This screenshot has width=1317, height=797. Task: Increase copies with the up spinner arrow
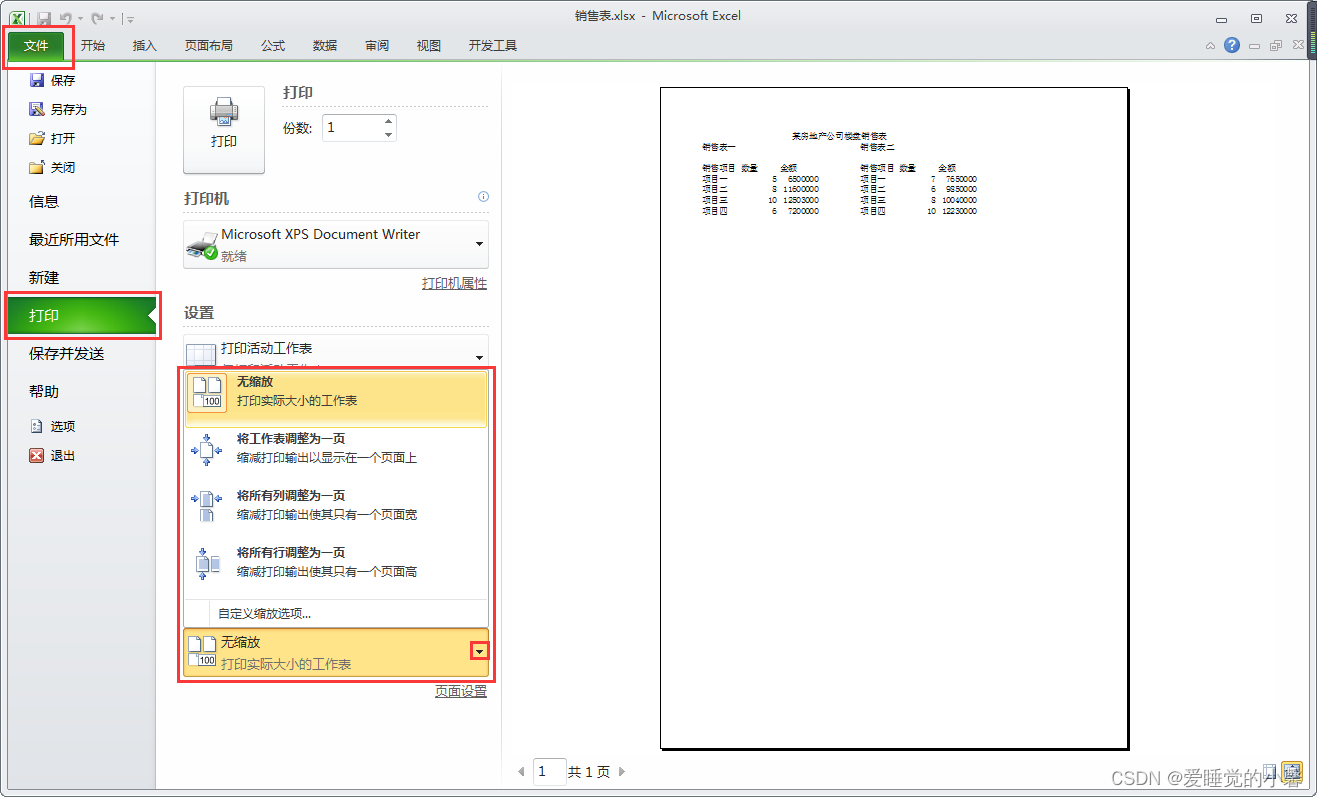tap(389, 121)
